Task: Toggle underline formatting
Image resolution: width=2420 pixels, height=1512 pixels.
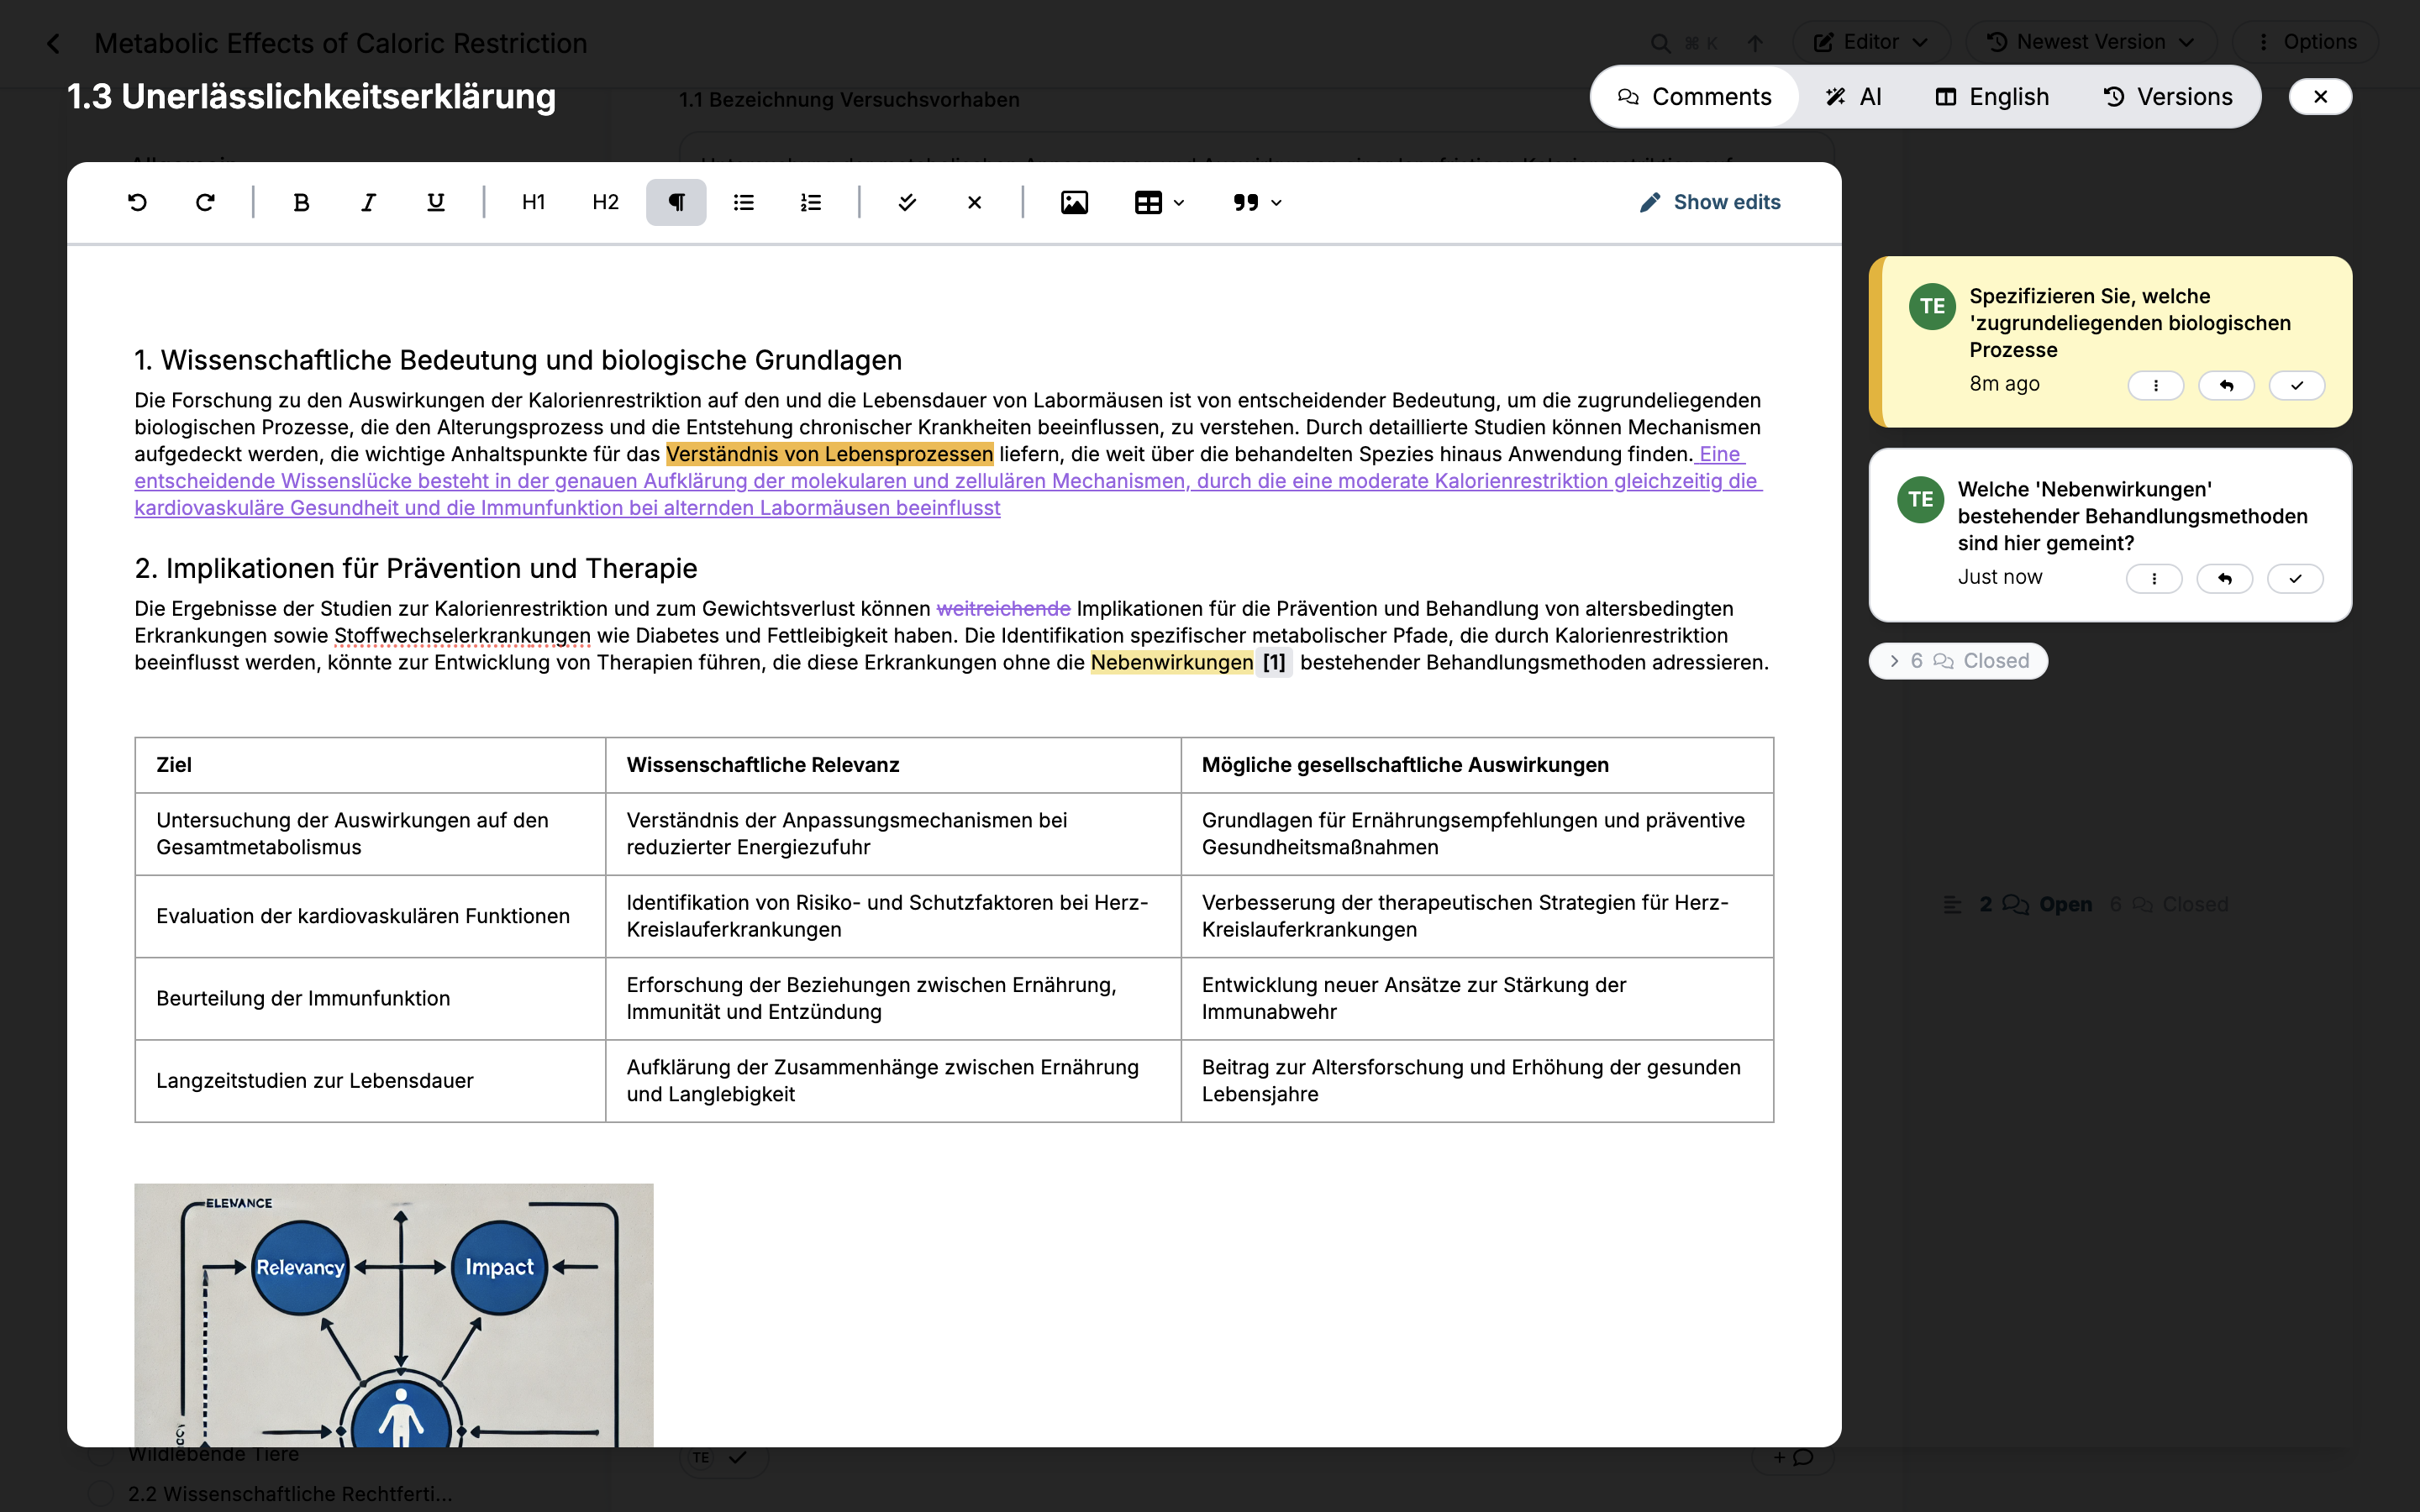Action: coord(435,202)
